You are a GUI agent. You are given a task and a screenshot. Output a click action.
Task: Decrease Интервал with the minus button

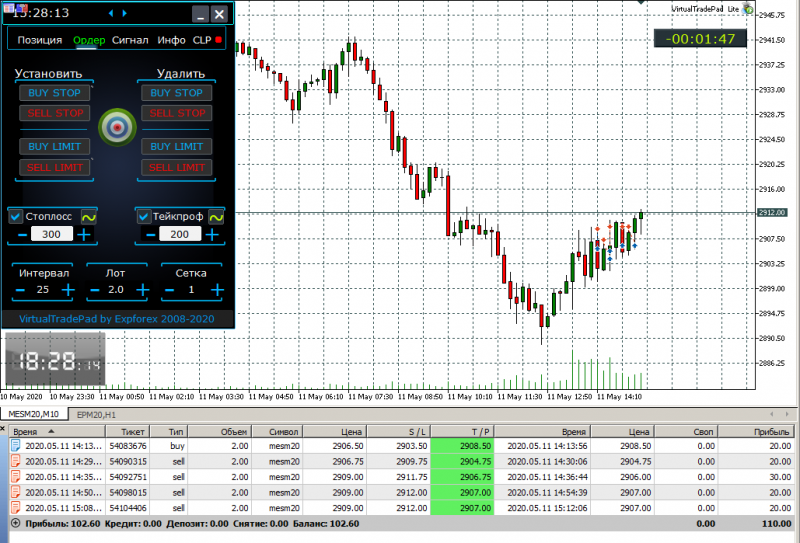pyautogui.click(x=20, y=290)
